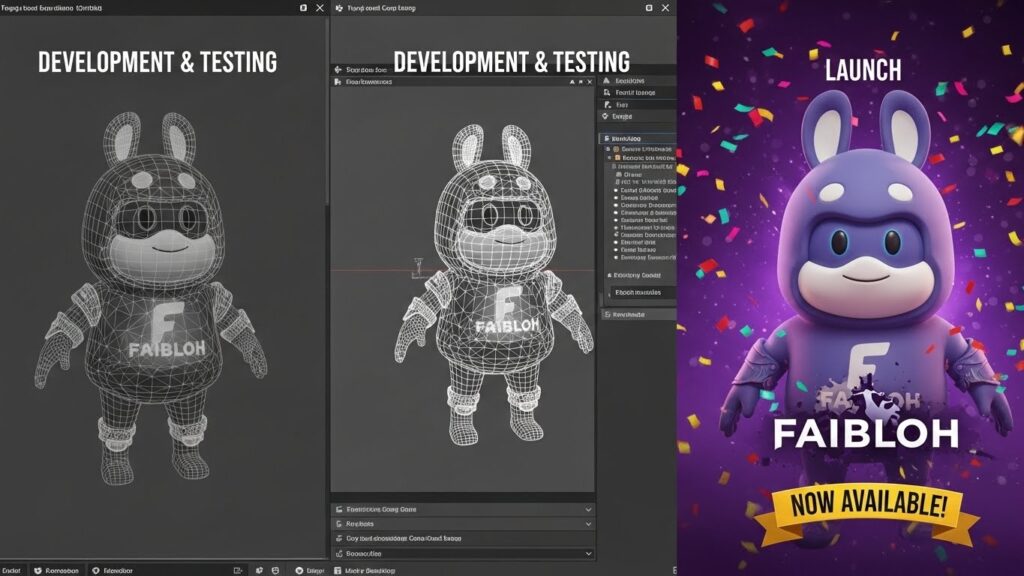Expand the second bottom panel row via its chevron
1024x576 pixels.
tap(587, 524)
